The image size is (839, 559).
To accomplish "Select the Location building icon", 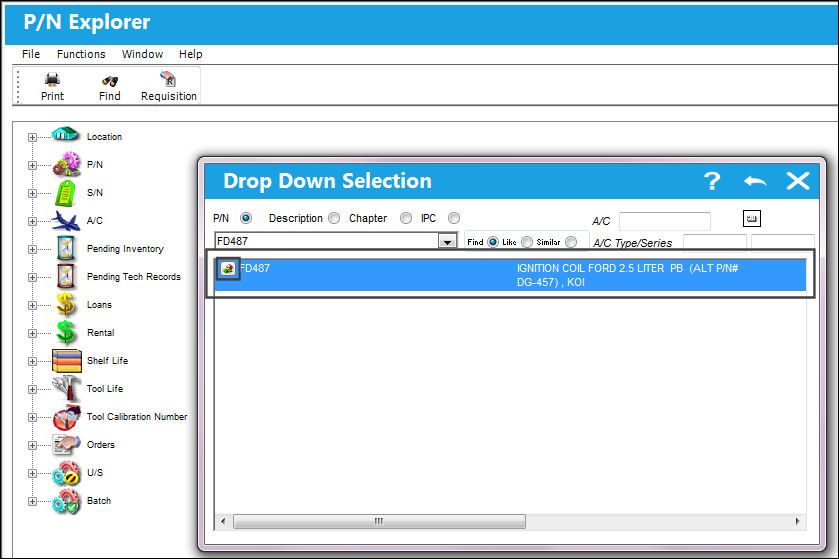I will [x=65, y=134].
